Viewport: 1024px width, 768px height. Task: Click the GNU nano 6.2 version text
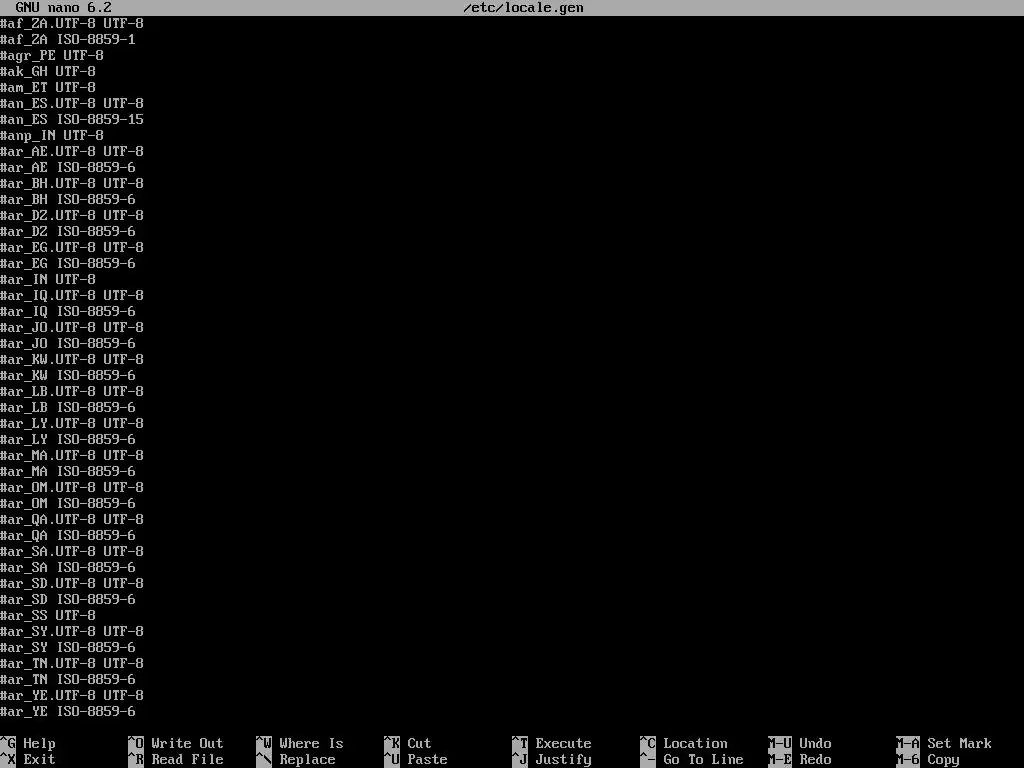[x=63, y=8]
